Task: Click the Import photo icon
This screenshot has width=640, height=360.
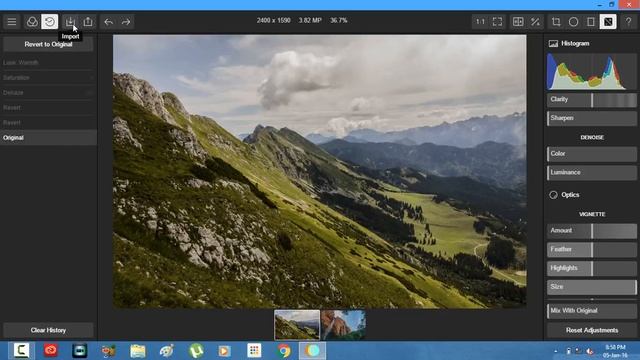Action: pyautogui.click(x=70, y=22)
